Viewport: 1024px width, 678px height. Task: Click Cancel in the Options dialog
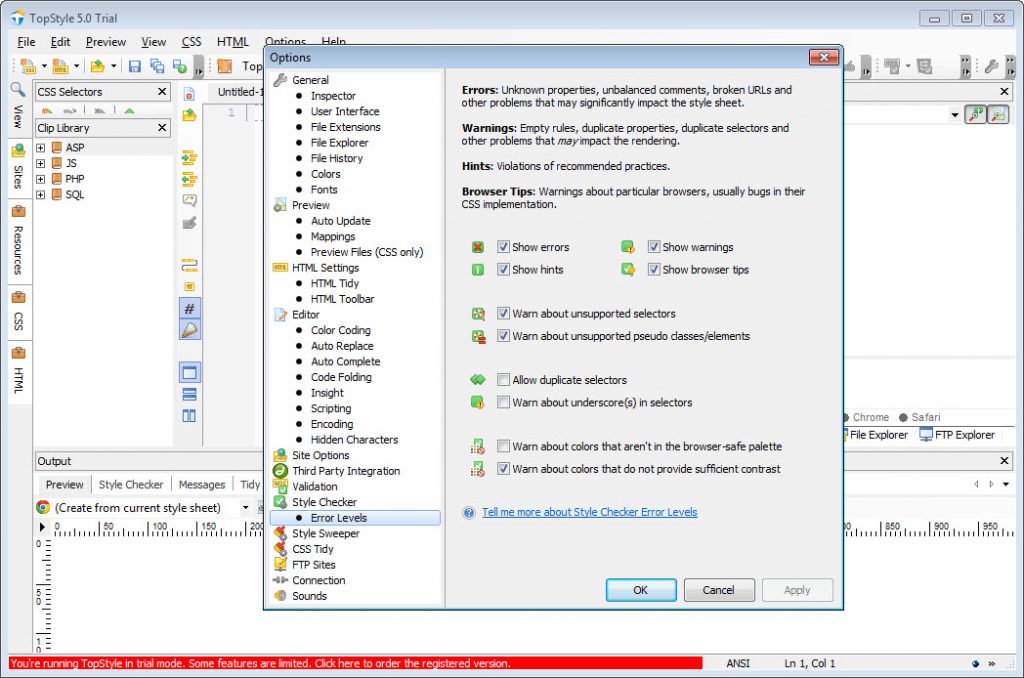point(719,590)
